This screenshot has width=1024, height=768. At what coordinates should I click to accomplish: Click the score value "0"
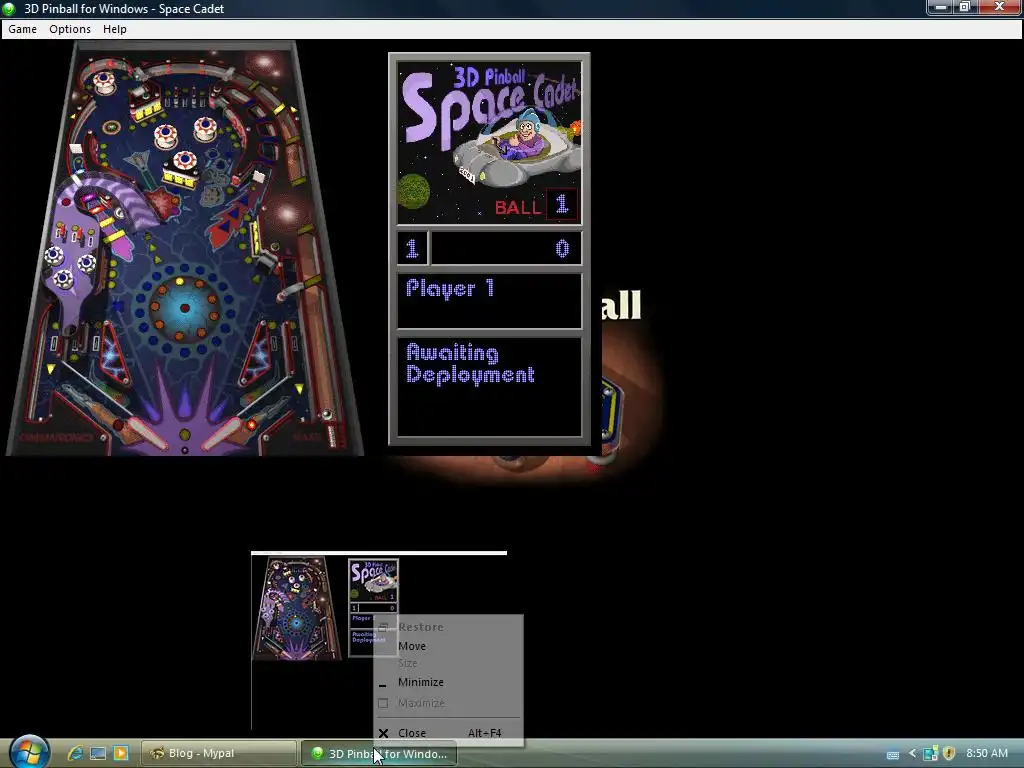pos(562,249)
